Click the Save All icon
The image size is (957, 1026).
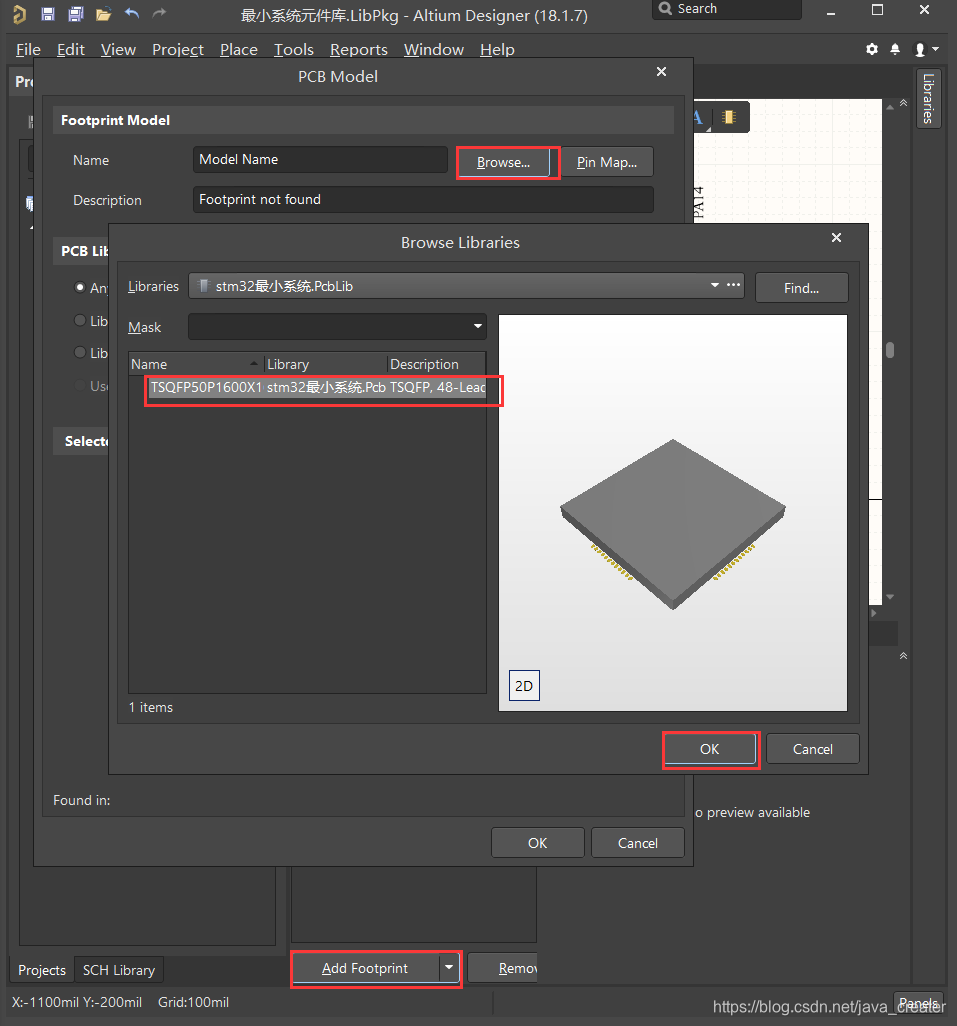pyautogui.click(x=76, y=14)
